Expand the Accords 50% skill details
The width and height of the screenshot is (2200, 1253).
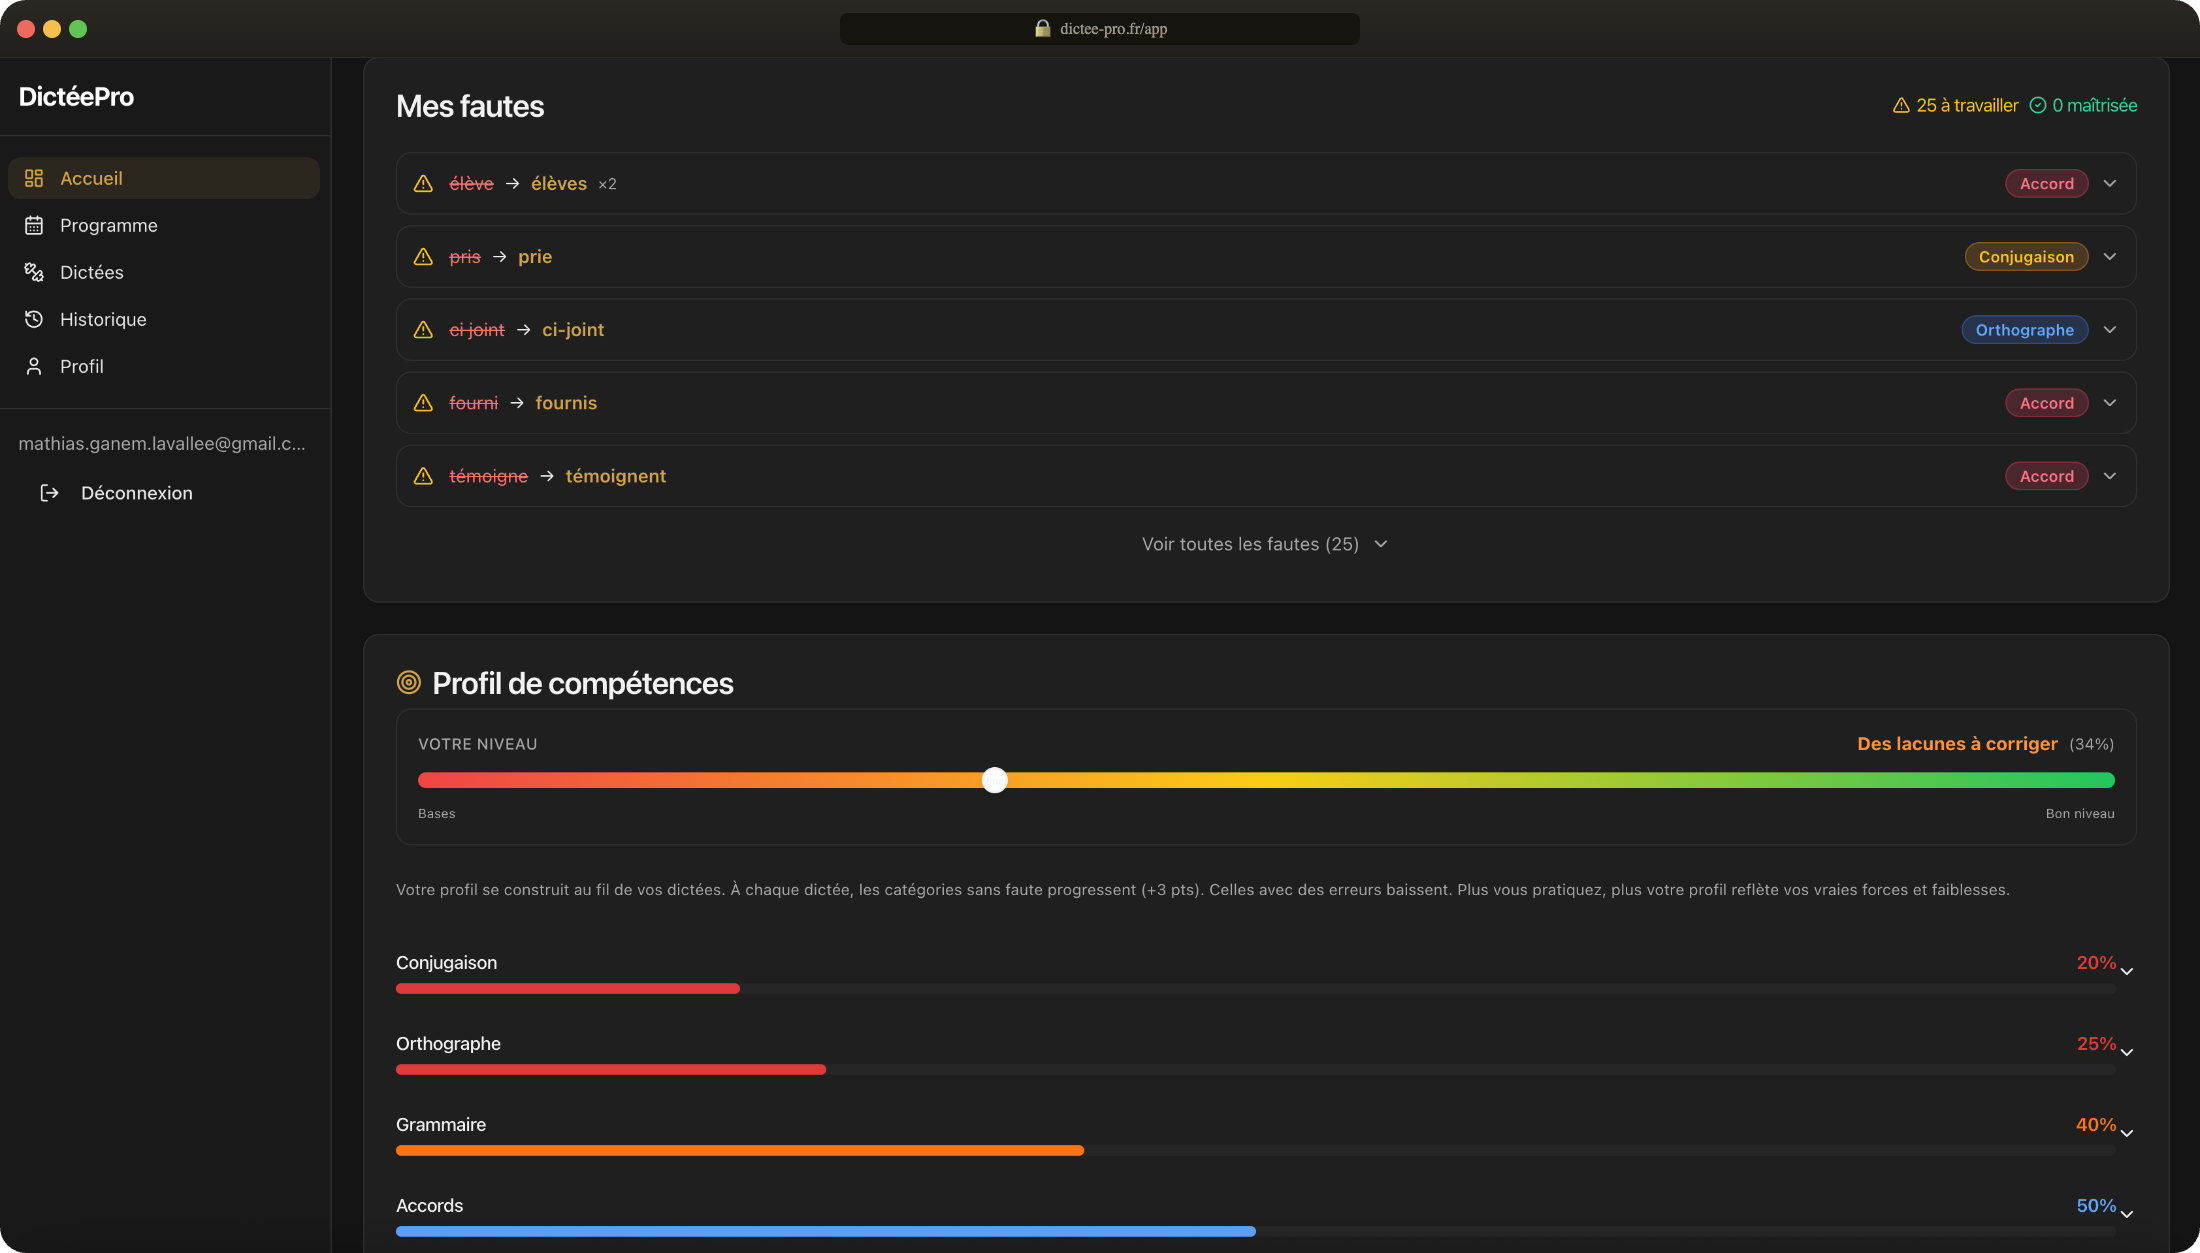pyautogui.click(x=2127, y=1214)
